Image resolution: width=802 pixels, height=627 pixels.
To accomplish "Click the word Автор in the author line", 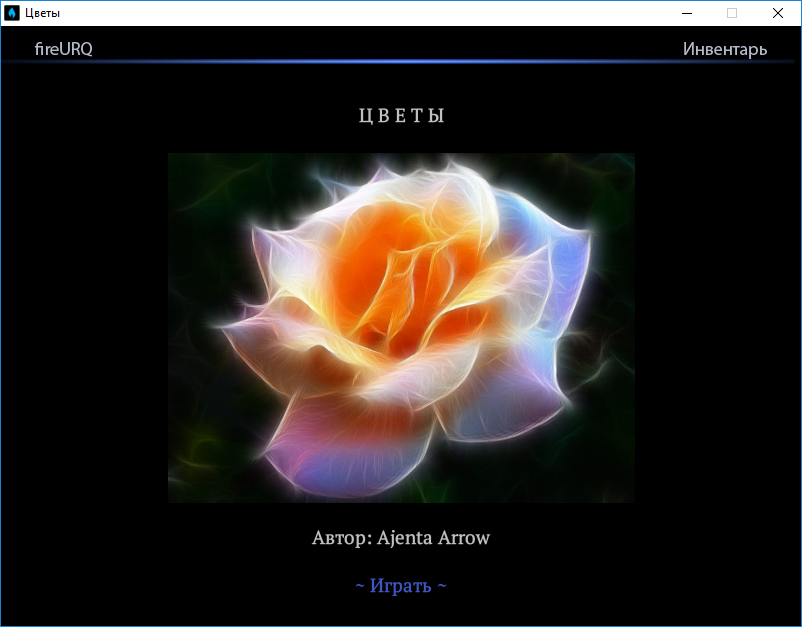I will [341, 538].
